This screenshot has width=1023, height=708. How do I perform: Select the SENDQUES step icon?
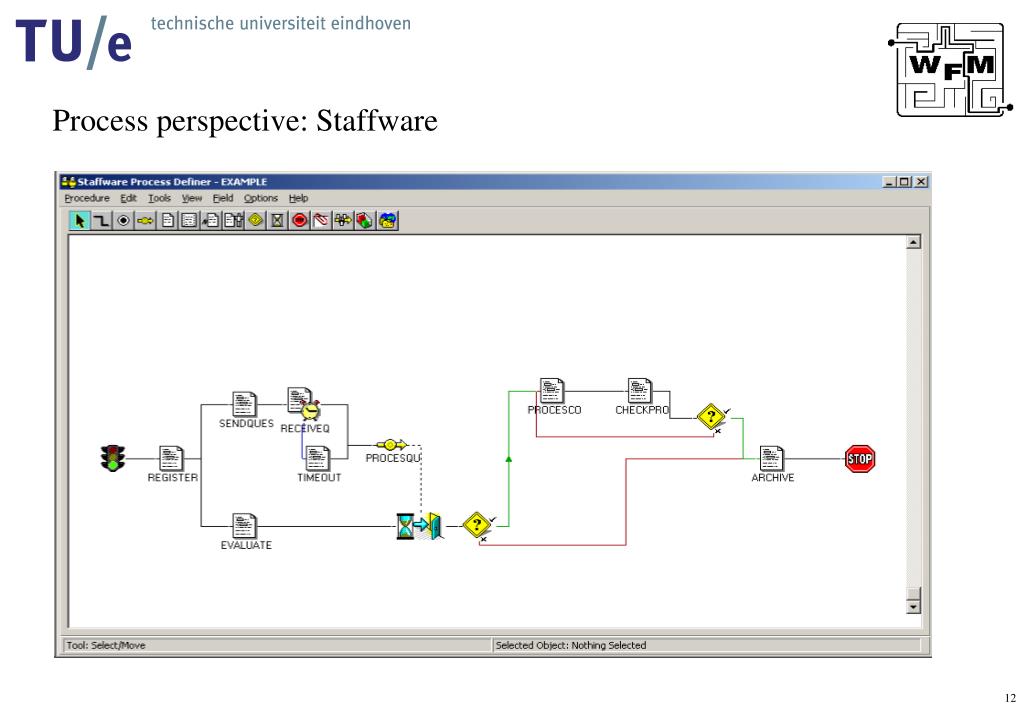pyautogui.click(x=244, y=404)
